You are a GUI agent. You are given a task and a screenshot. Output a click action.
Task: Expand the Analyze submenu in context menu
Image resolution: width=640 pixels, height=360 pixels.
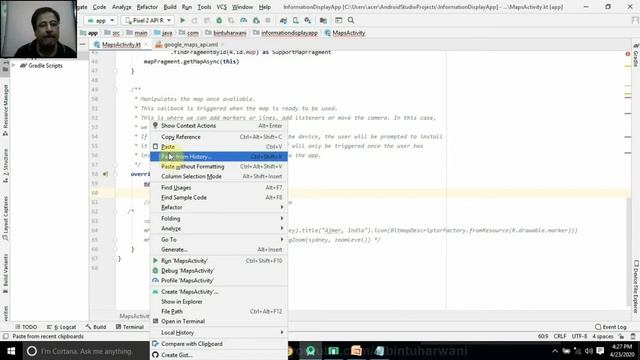click(x=219, y=228)
